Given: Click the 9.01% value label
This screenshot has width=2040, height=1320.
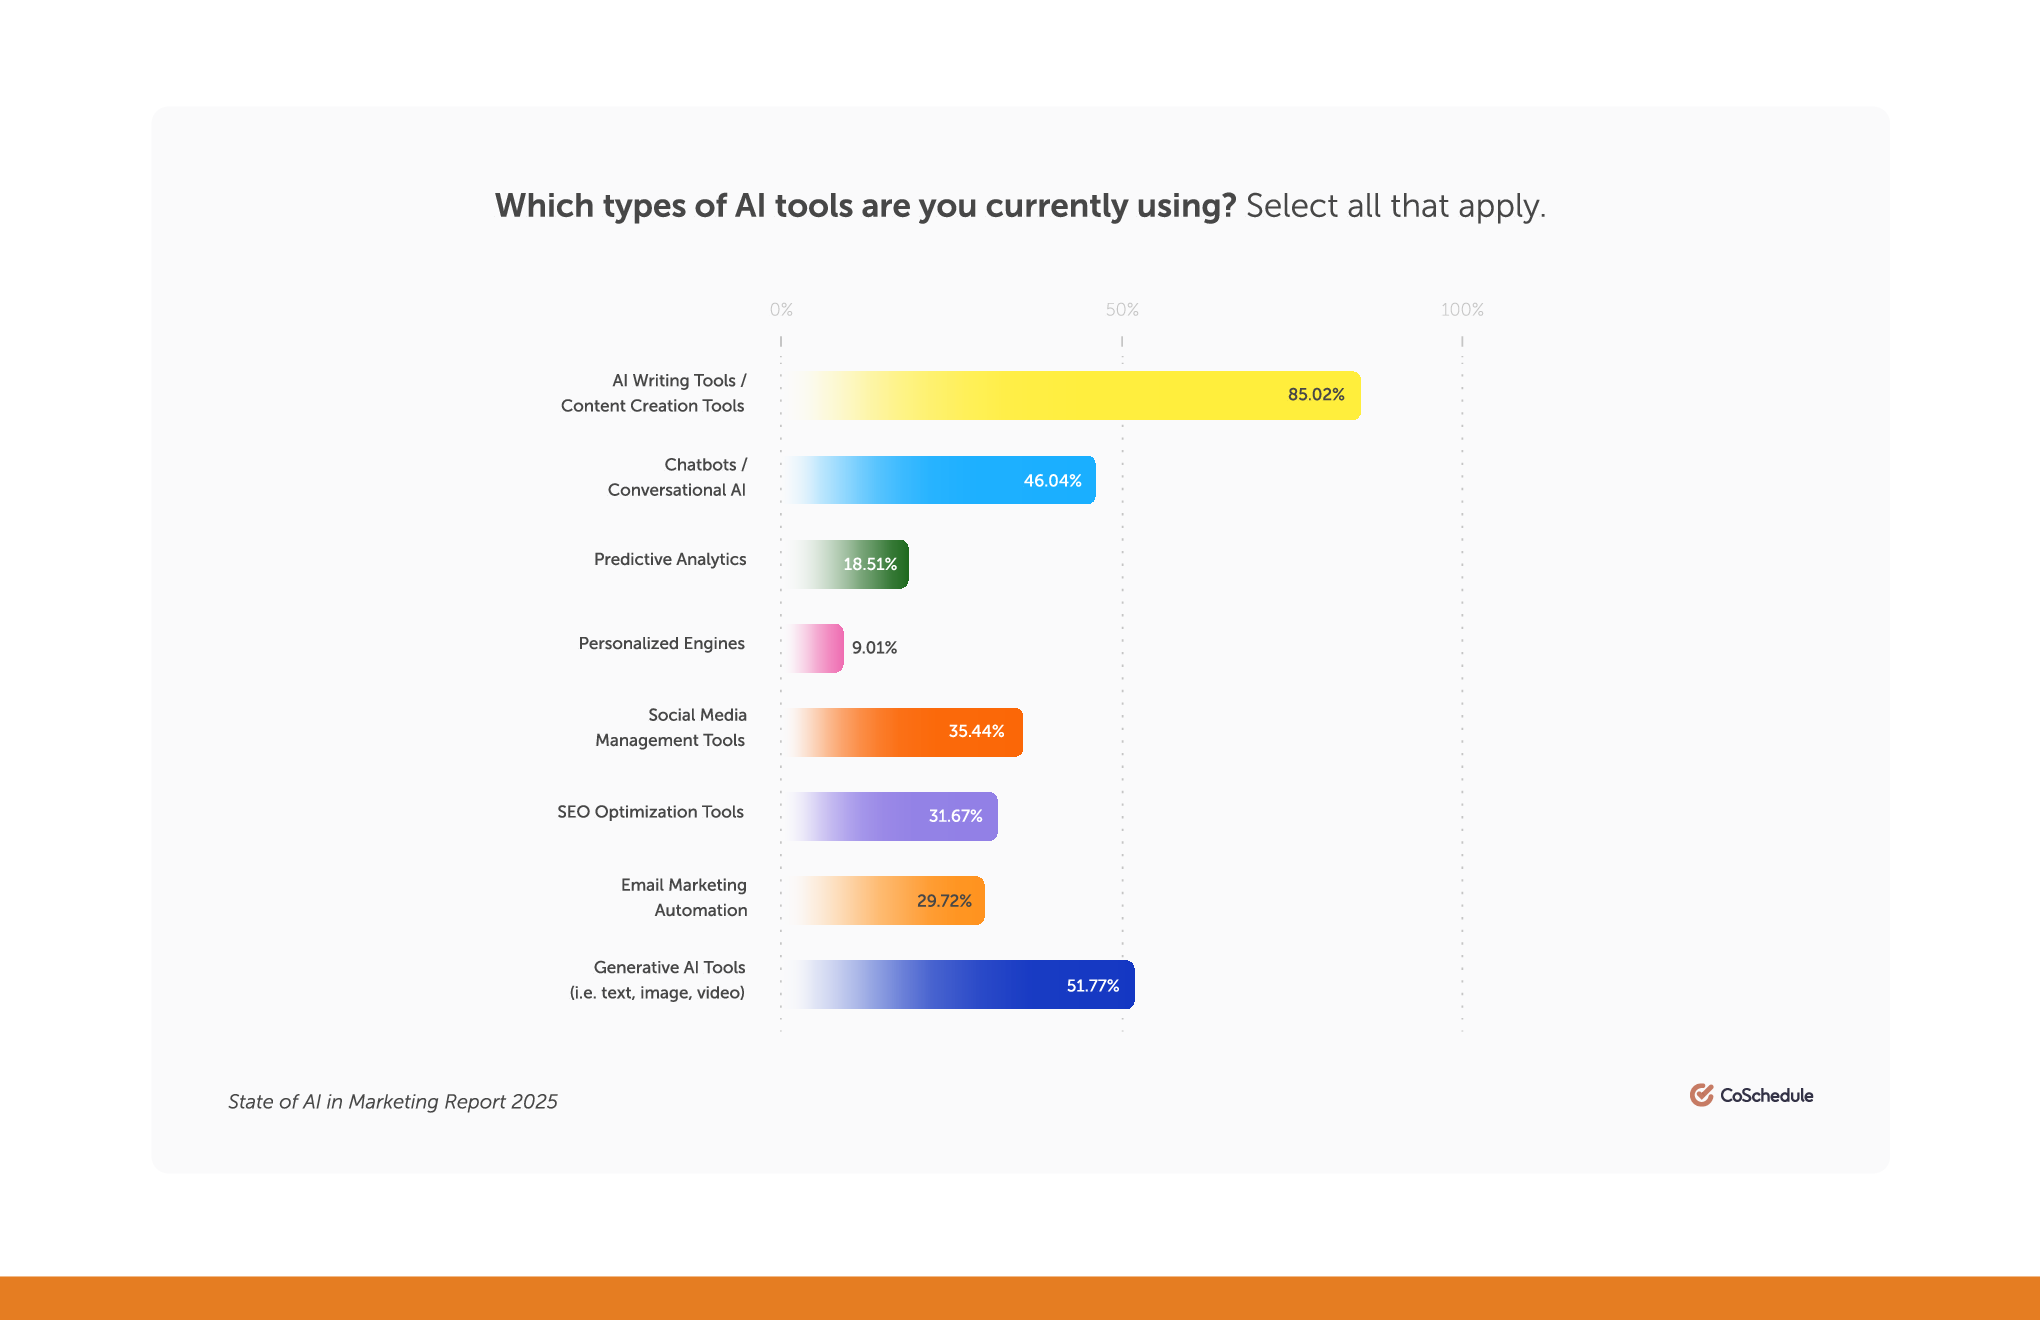Looking at the screenshot, I should (874, 648).
